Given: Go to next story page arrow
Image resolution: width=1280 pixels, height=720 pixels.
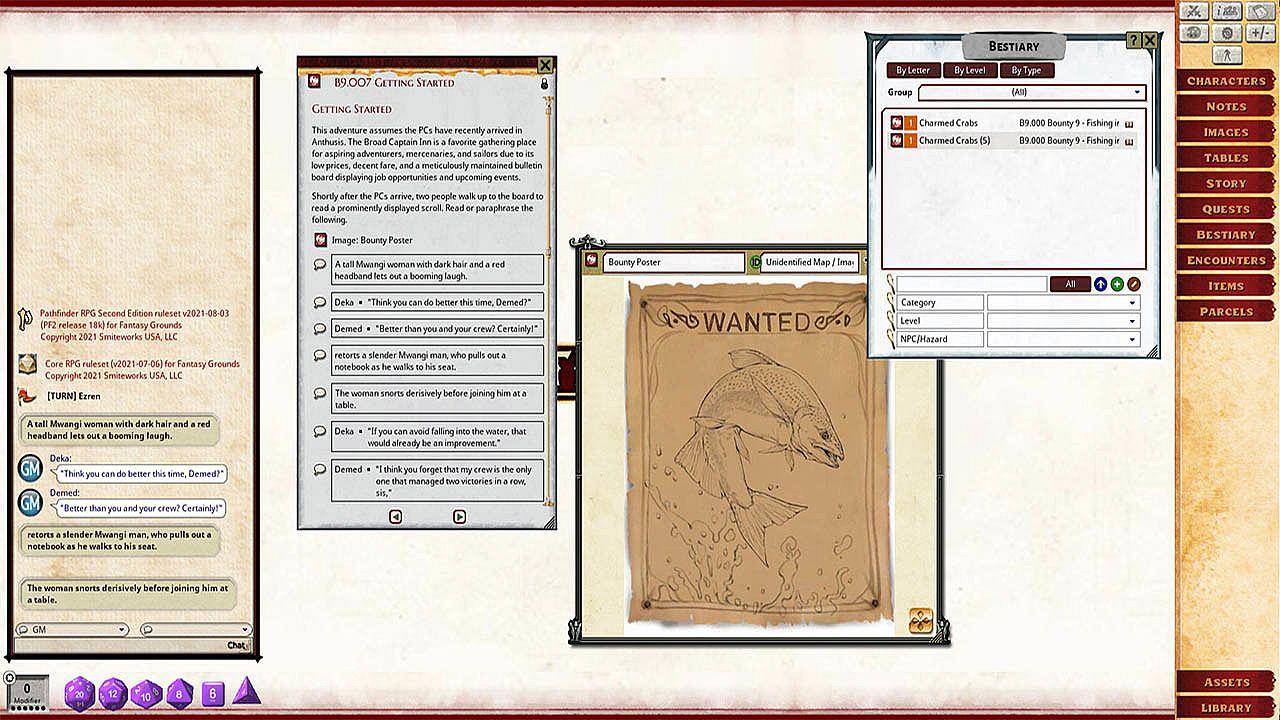Looking at the screenshot, I should (459, 517).
